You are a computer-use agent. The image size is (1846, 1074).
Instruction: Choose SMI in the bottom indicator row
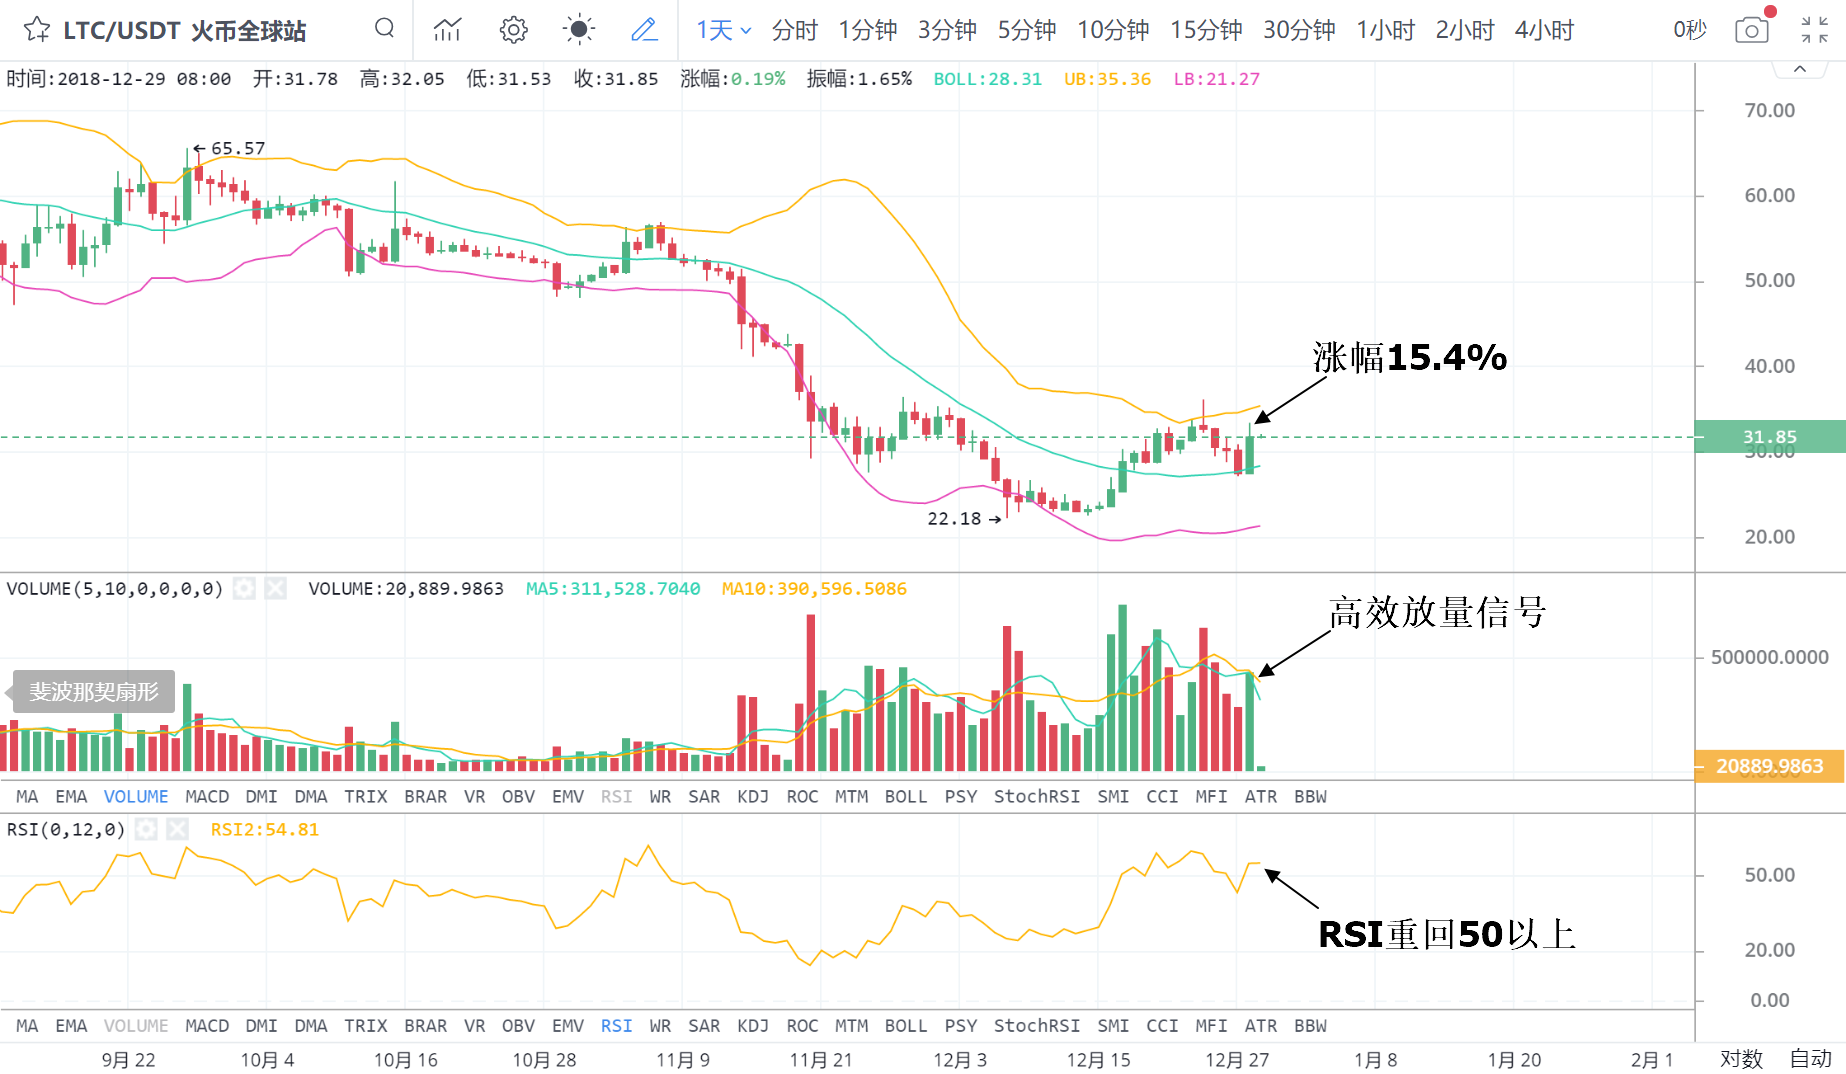[1113, 1025]
